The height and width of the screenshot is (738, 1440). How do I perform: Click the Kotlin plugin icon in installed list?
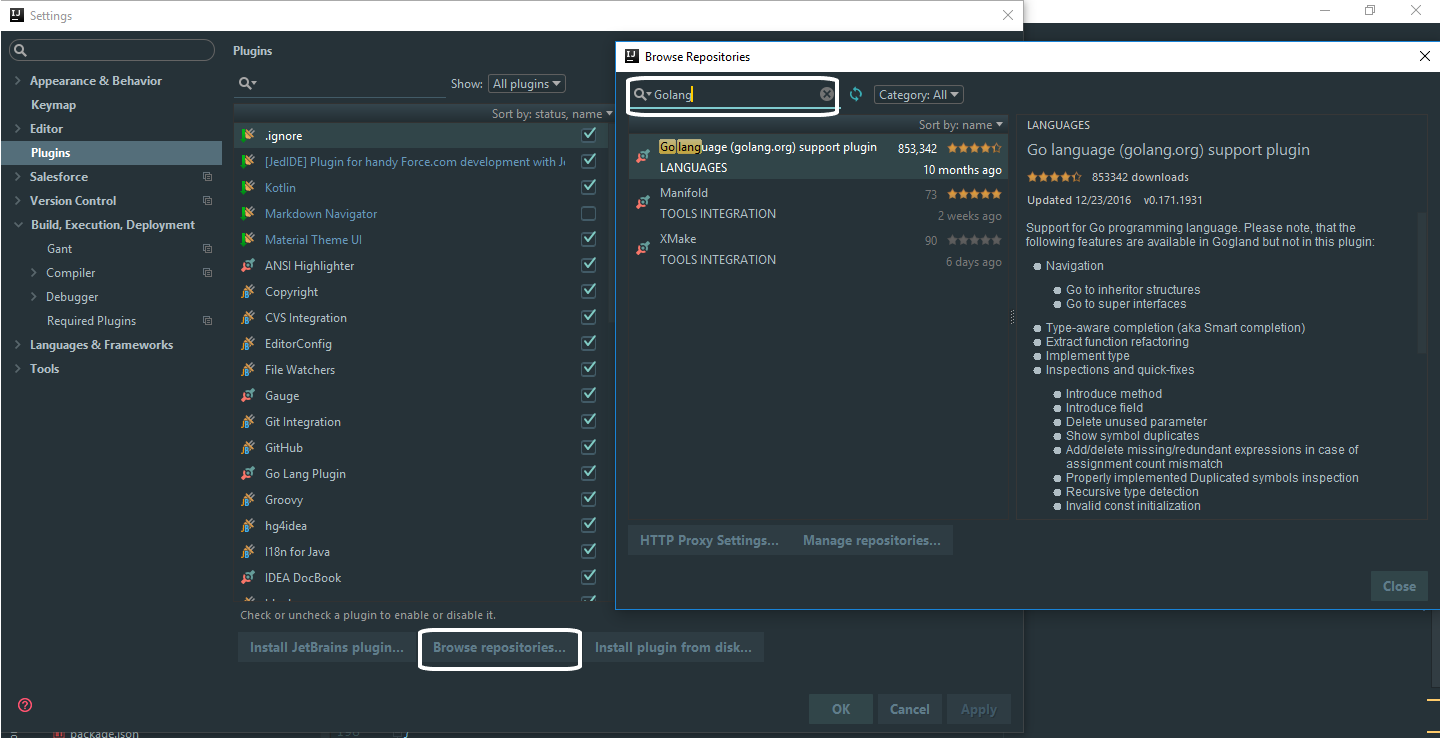pyautogui.click(x=248, y=187)
